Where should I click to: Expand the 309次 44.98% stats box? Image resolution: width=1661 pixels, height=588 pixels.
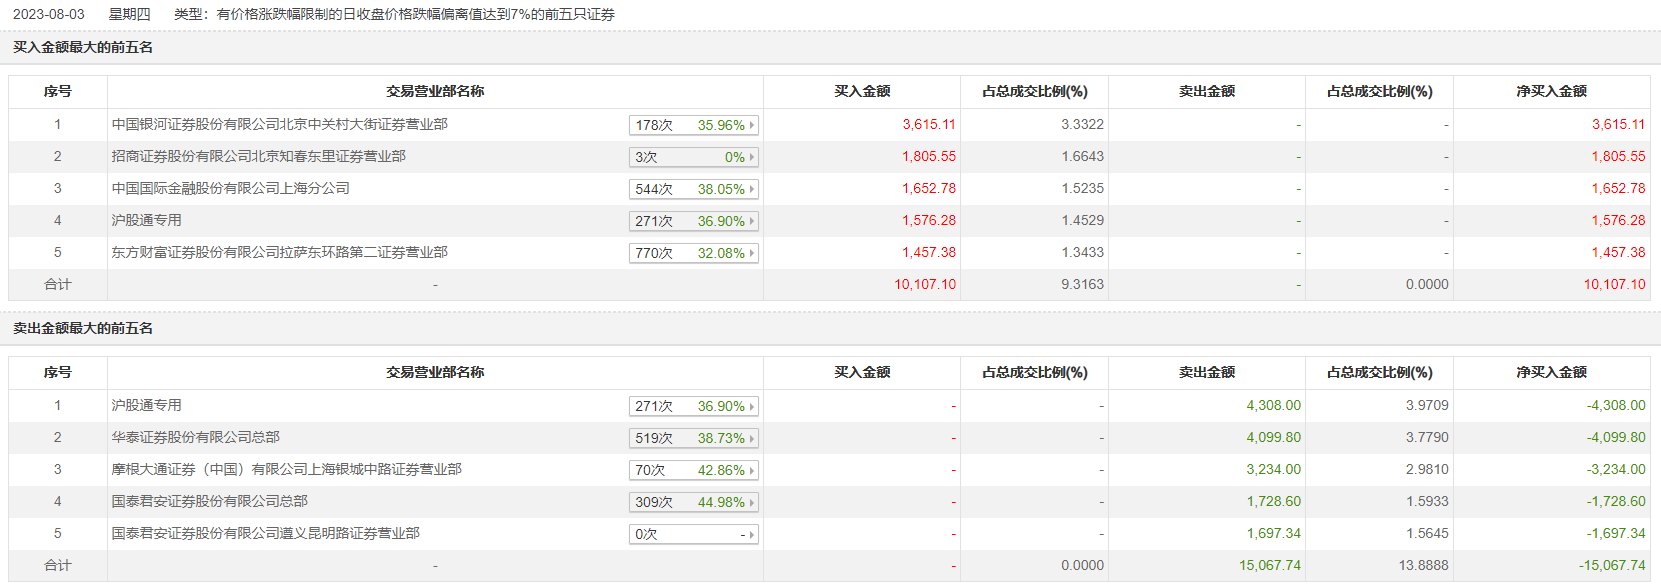694,502
